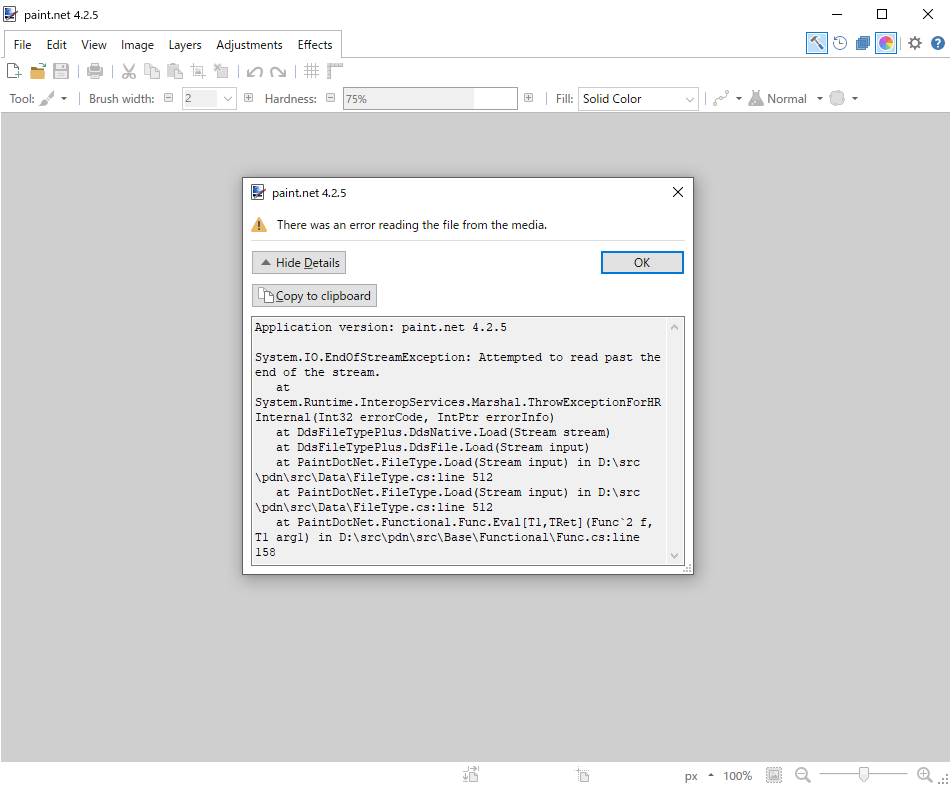Click Copy to clipboard button
This screenshot has width=950, height=788.
[x=314, y=296]
